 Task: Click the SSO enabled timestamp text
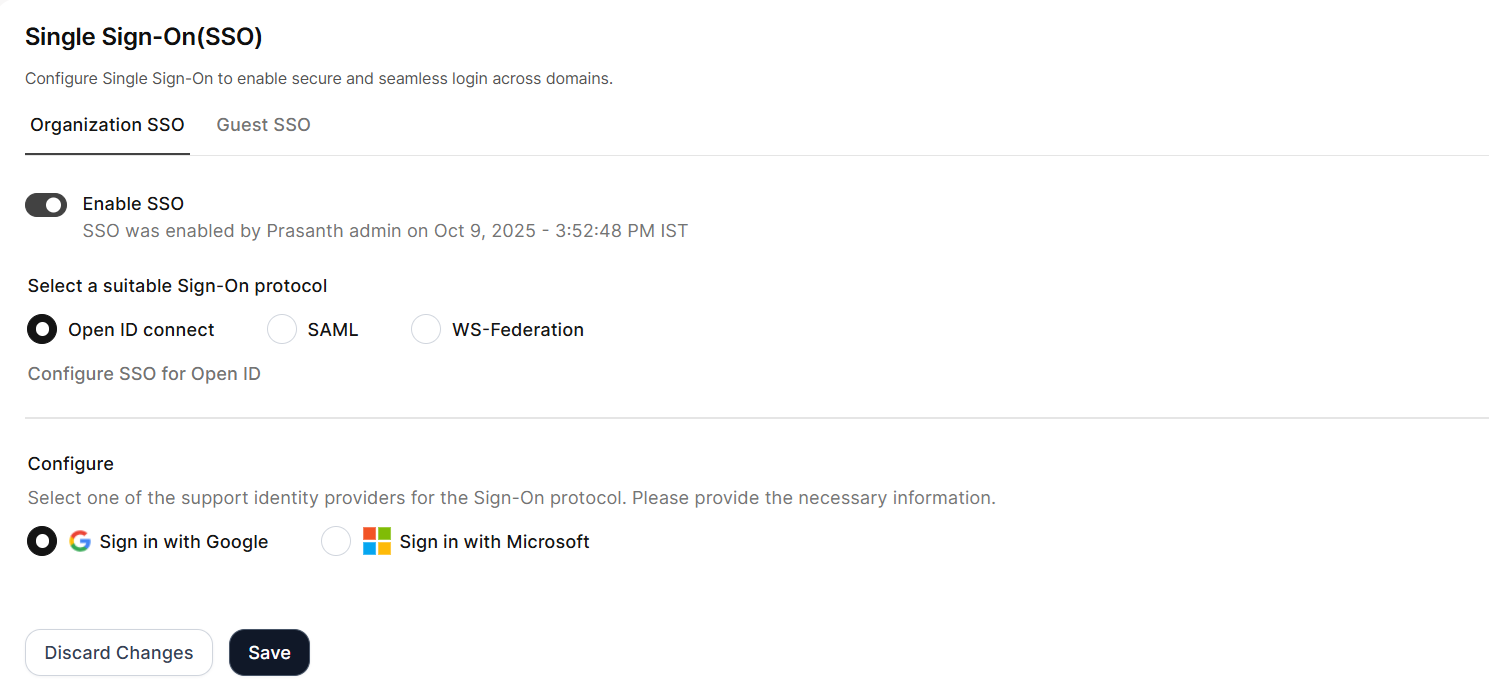pyautogui.click(x=385, y=231)
